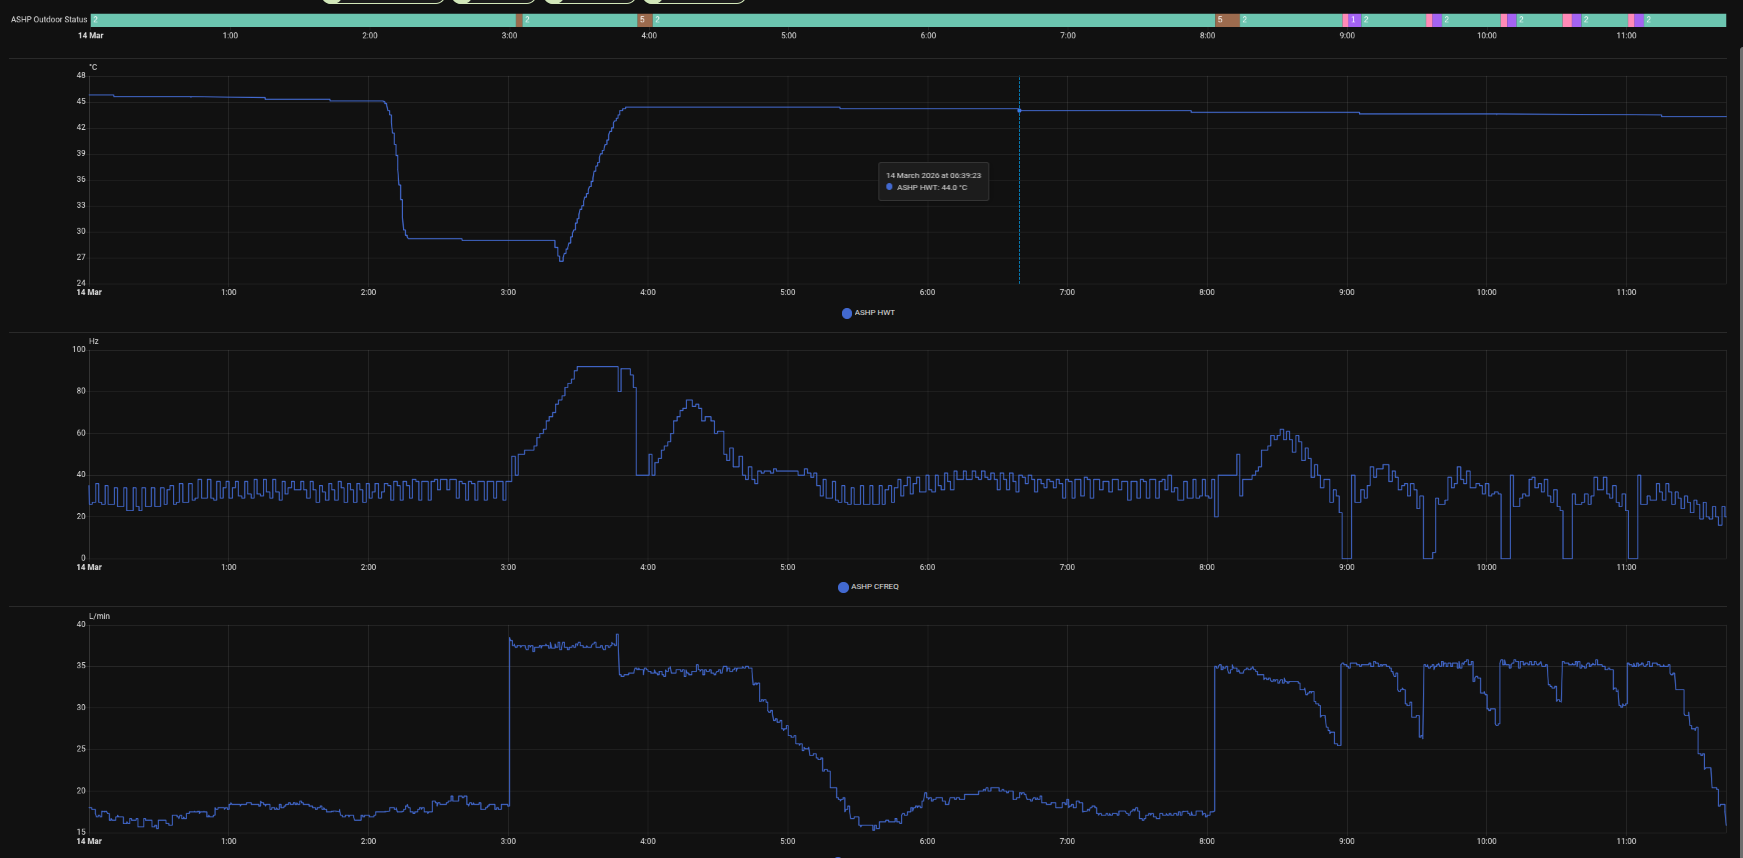Image resolution: width=1743 pixels, height=858 pixels.
Task: Select the brown status segment labeled 5 at 4:00
Action: coord(645,20)
